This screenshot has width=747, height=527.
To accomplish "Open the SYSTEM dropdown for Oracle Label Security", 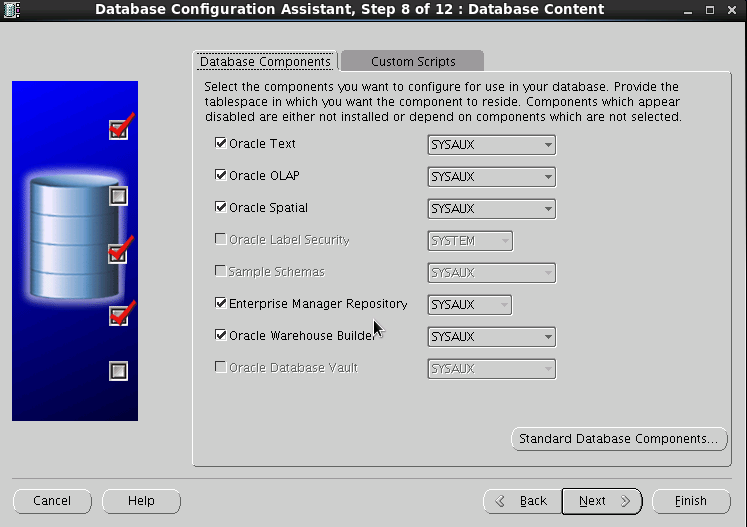I will [x=470, y=241].
